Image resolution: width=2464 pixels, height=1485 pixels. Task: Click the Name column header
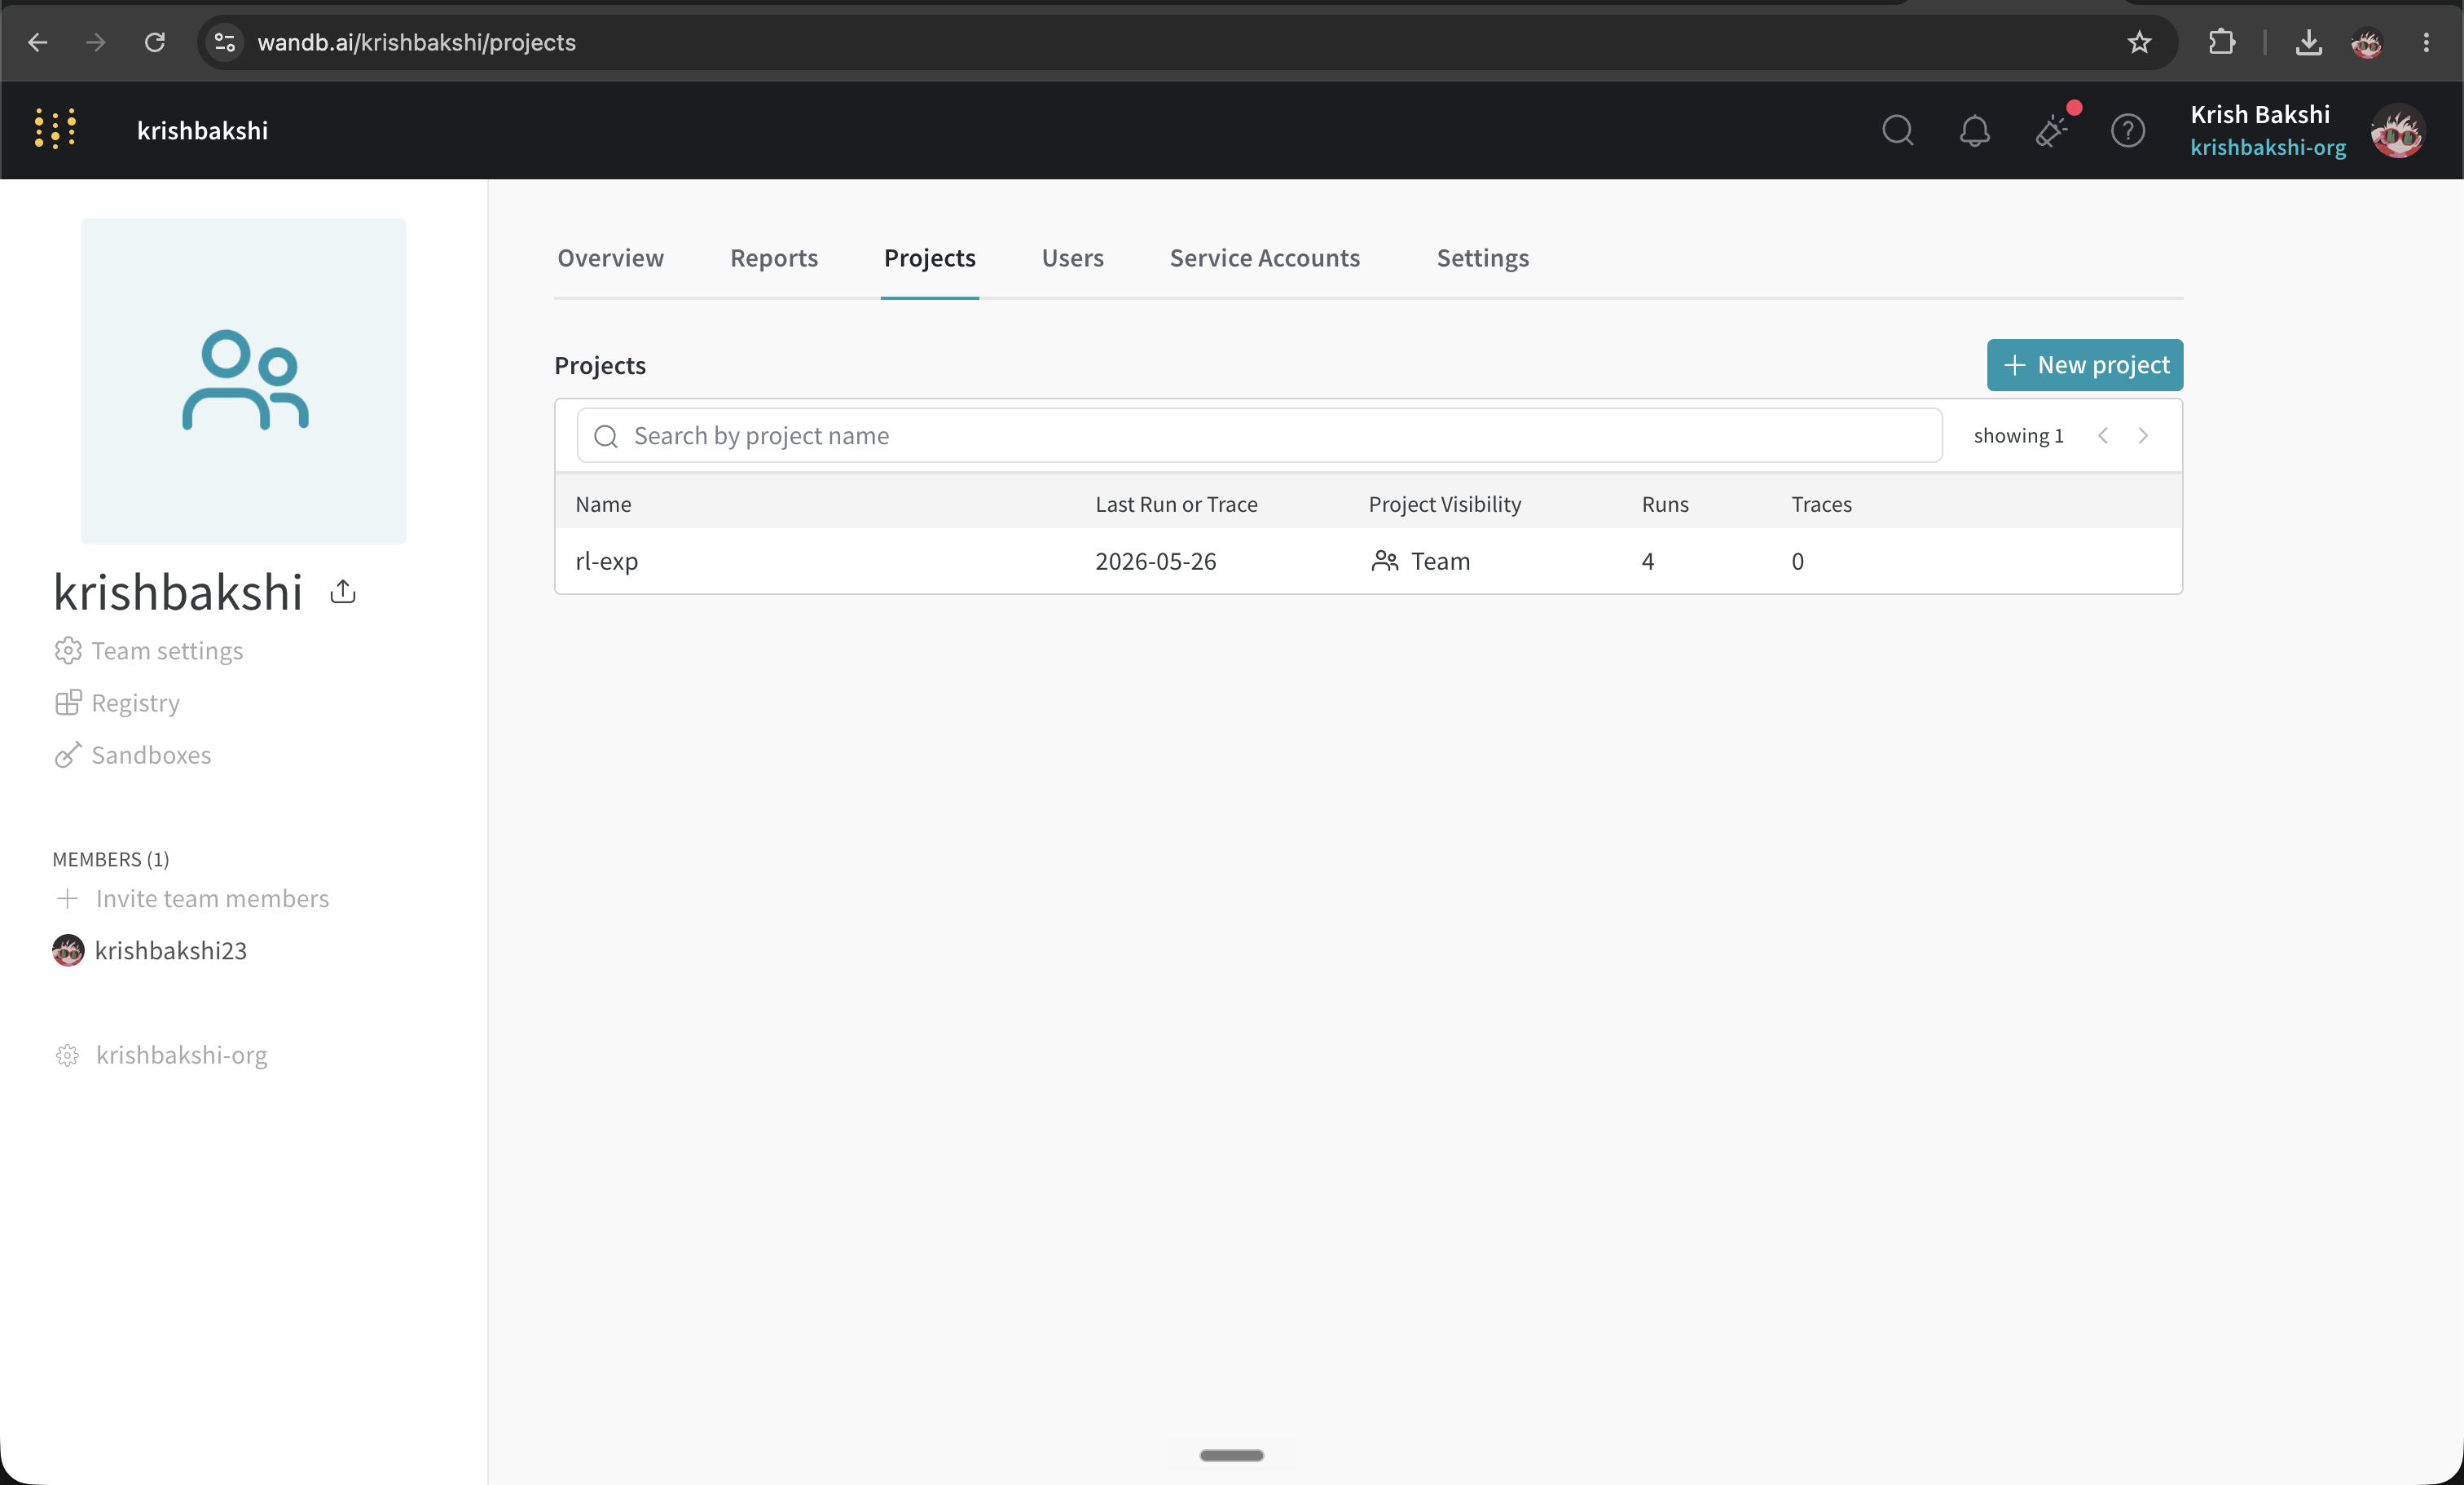coord(603,504)
